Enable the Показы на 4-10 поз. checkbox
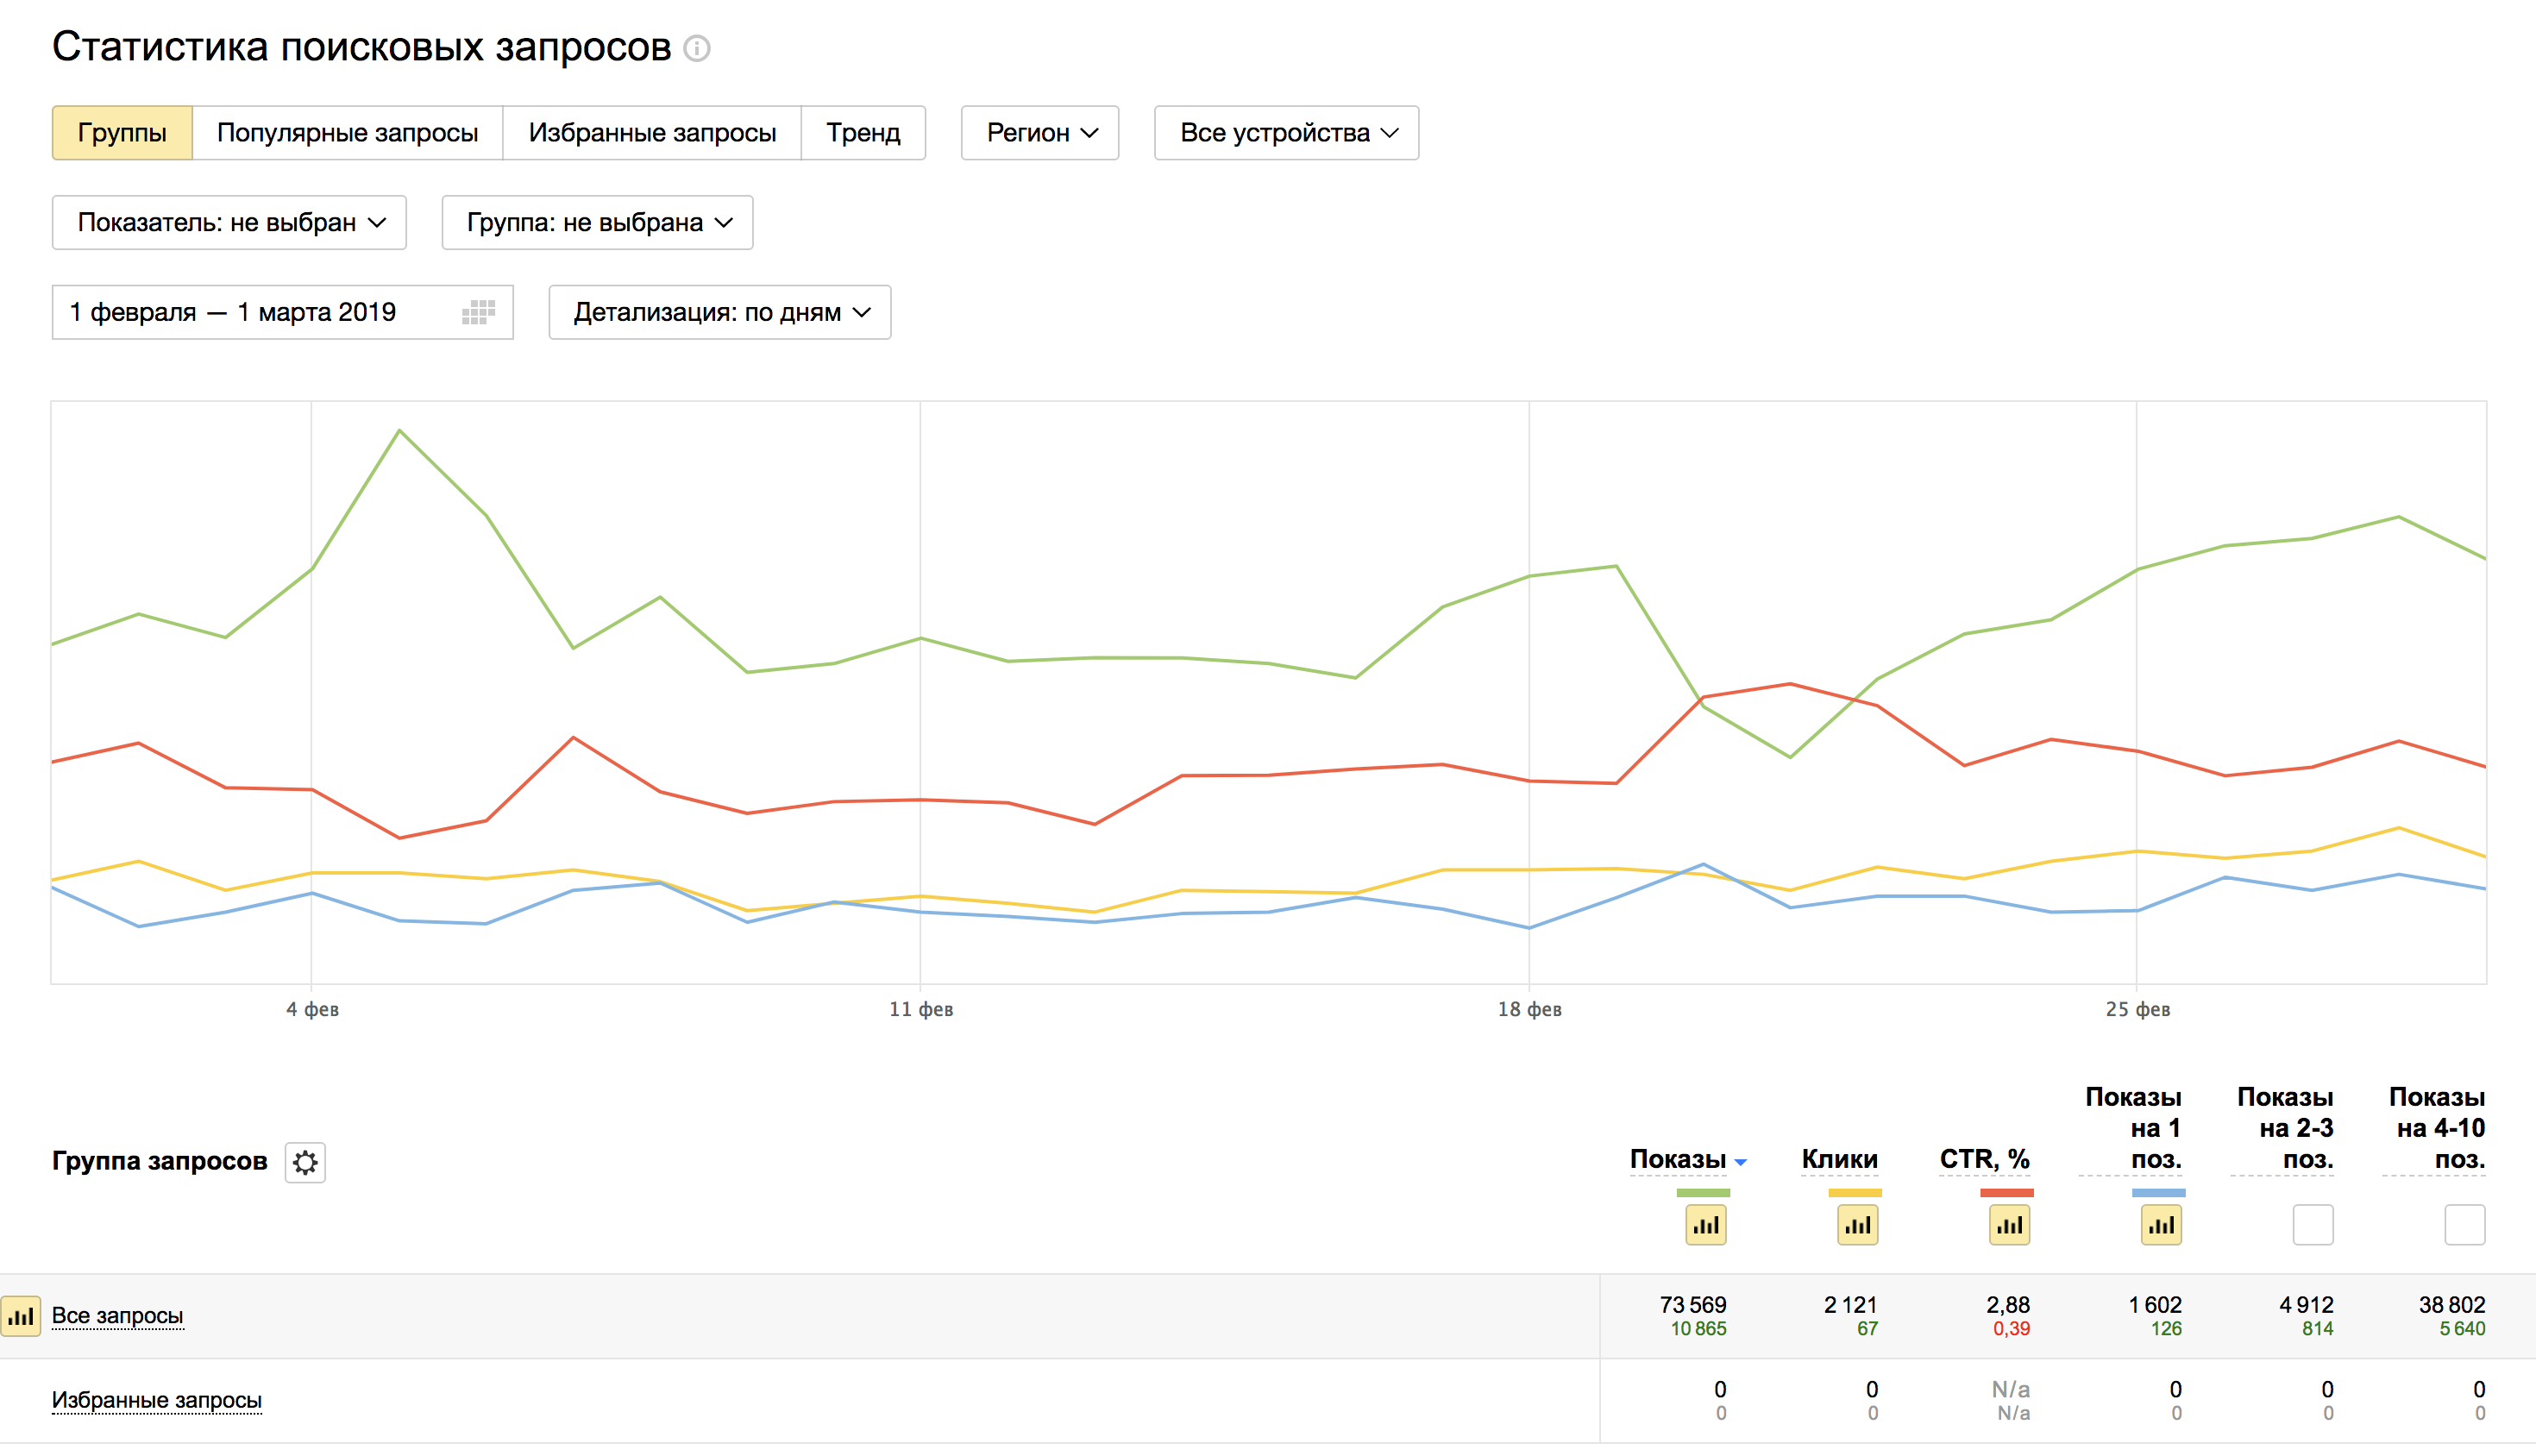The height and width of the screenshot is (1456, 2536). 2464,1225
